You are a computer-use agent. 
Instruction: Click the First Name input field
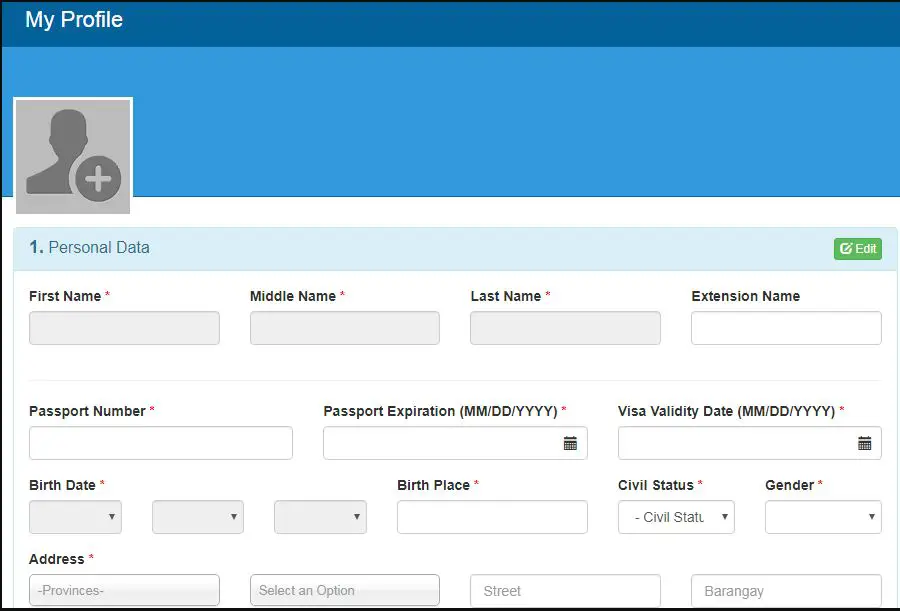(x=124, y=328)
